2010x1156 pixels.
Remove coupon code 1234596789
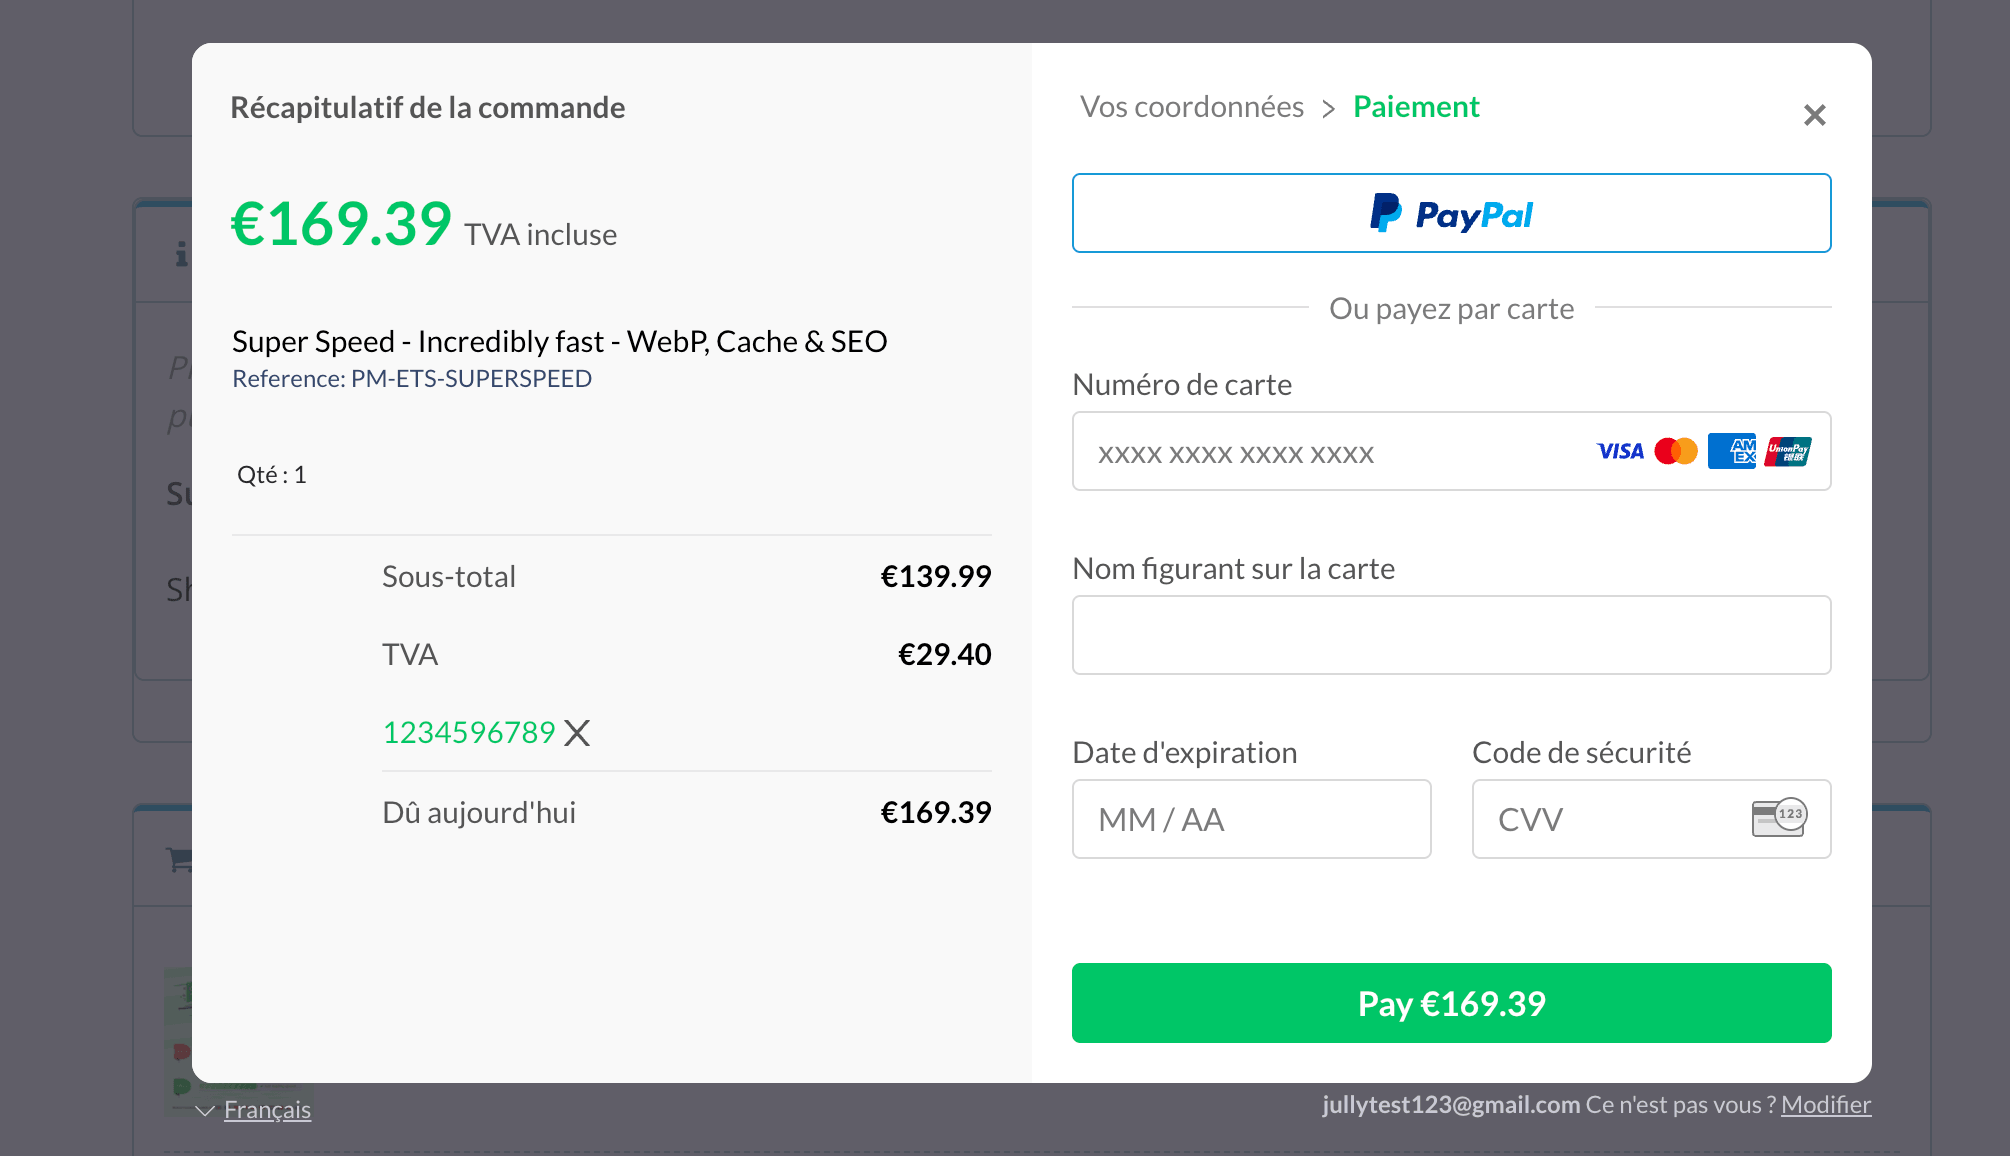[x=577, y=733]
